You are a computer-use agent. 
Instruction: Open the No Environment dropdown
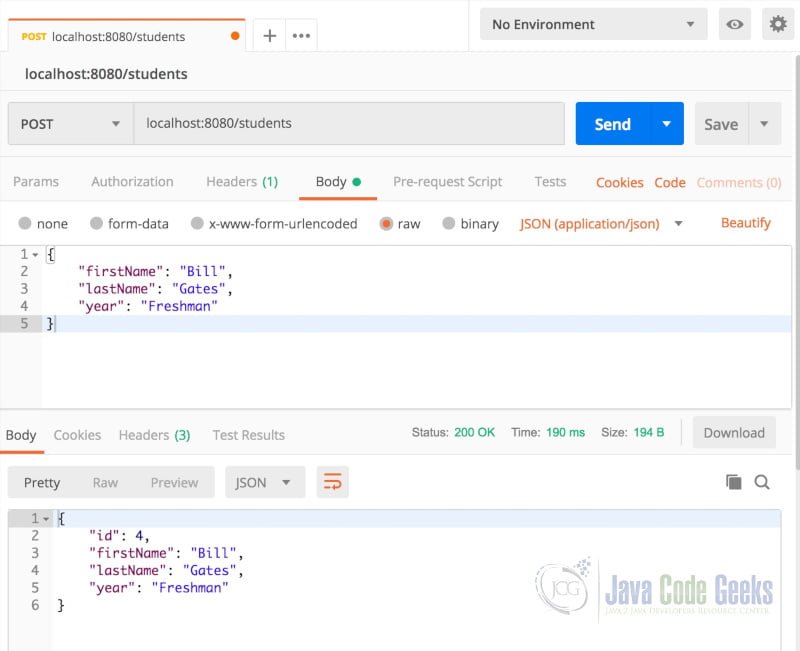click(x=593, y=24)
